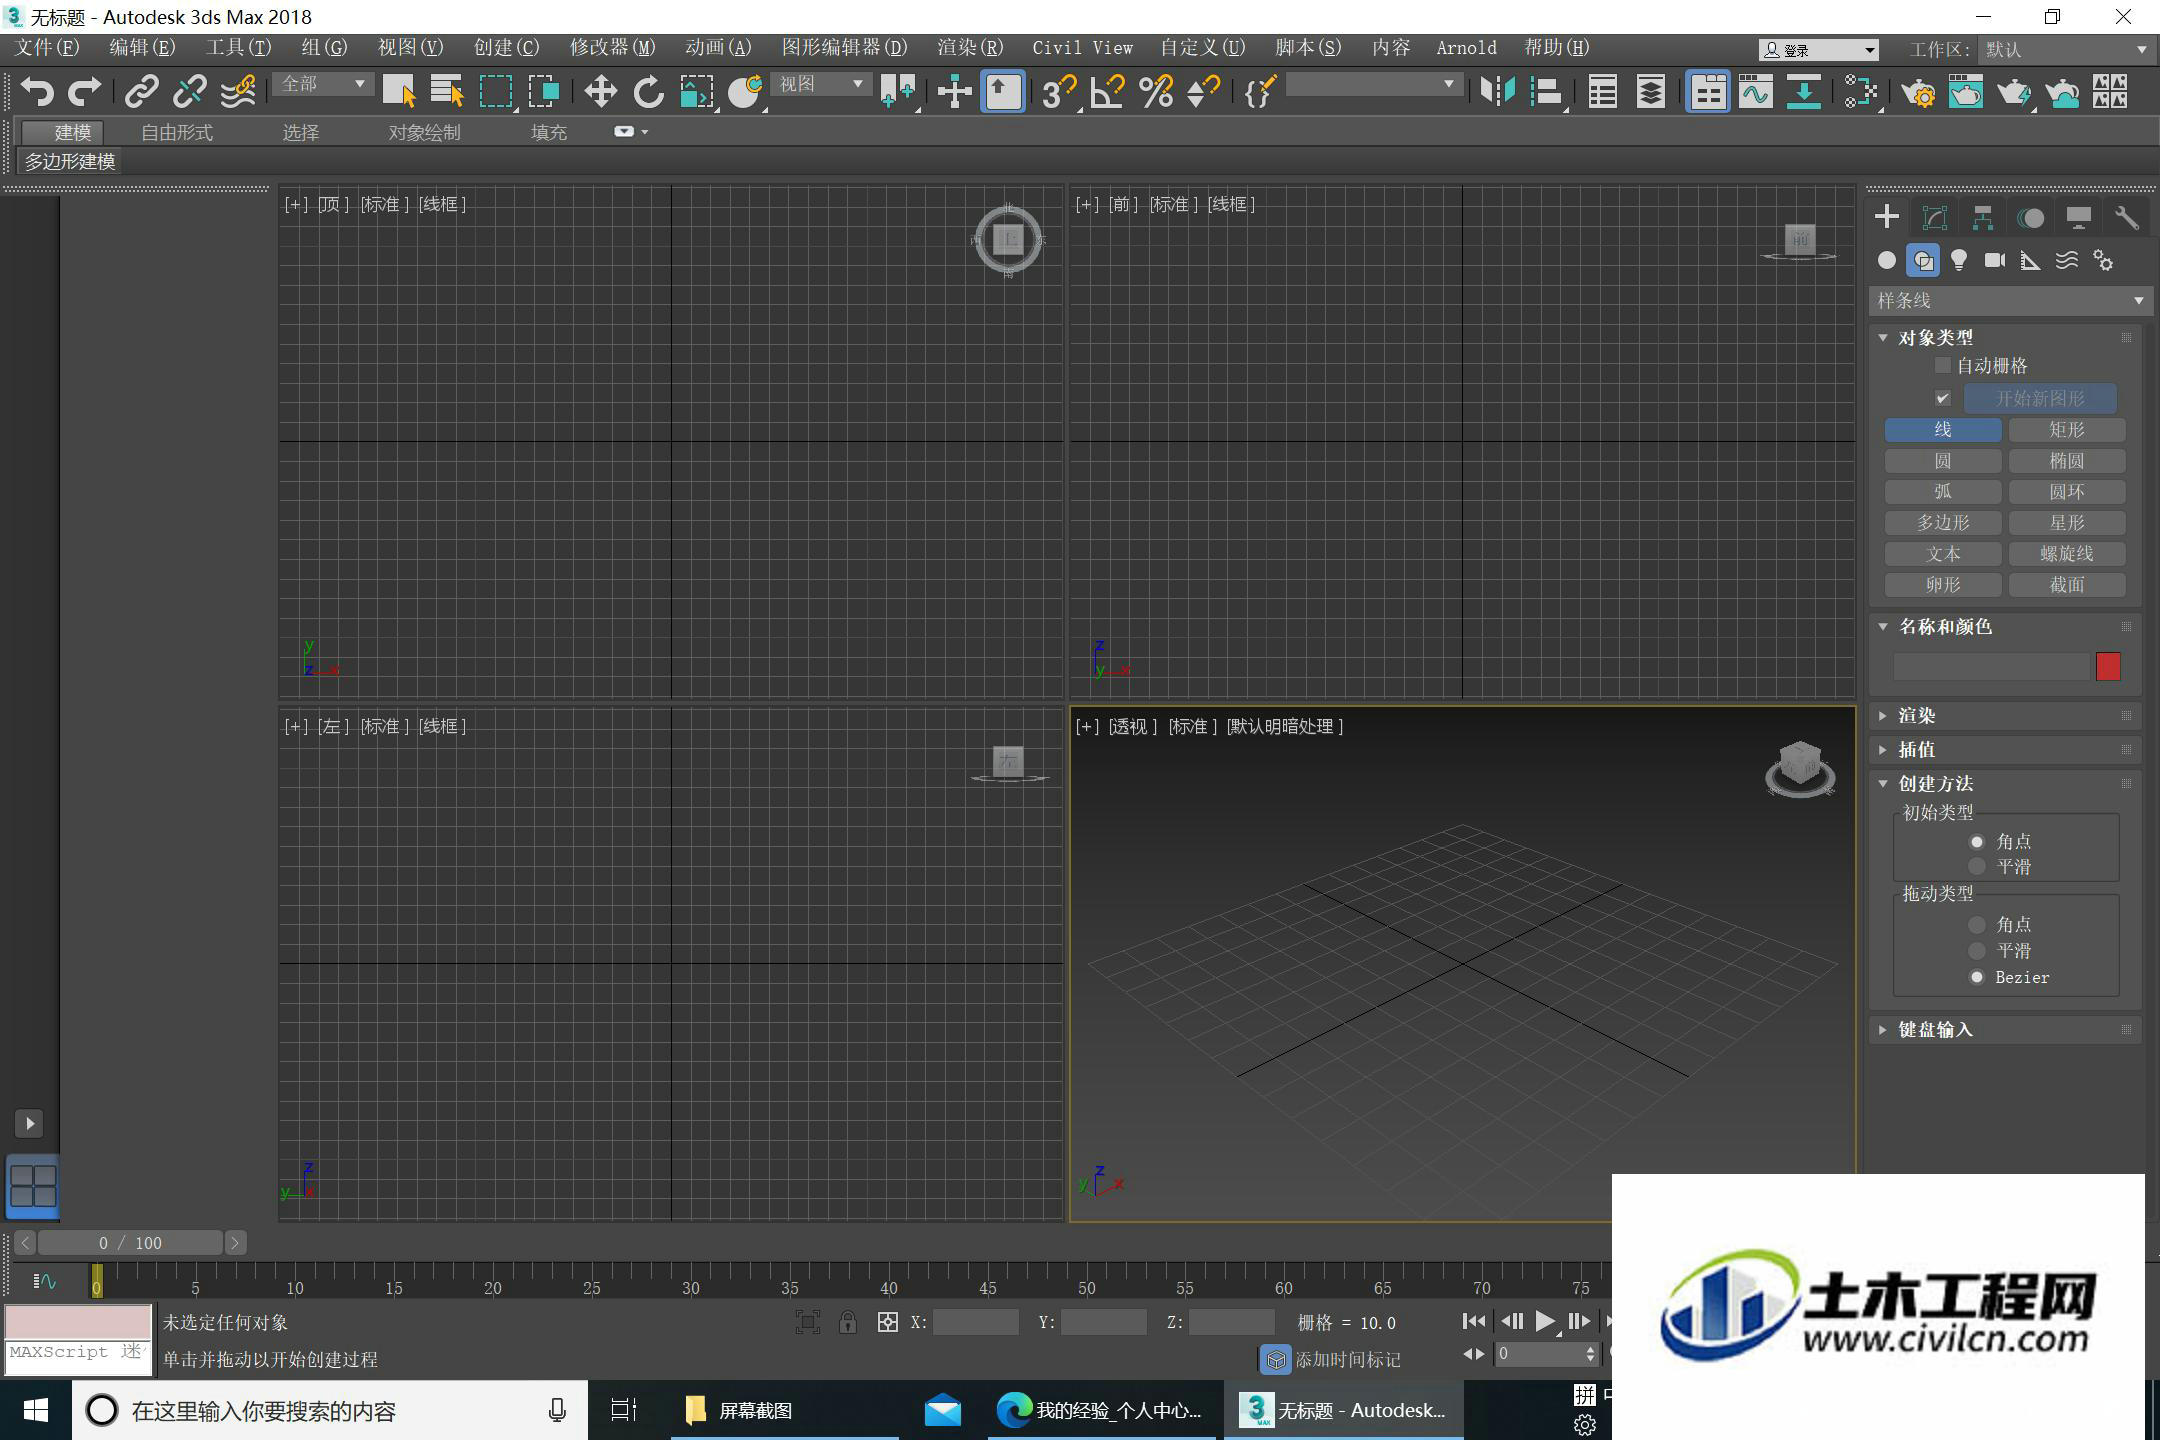Click Bind to Space Warp icon
The height and width of the screenshot is (1440, 2160).
pos(238,92)
